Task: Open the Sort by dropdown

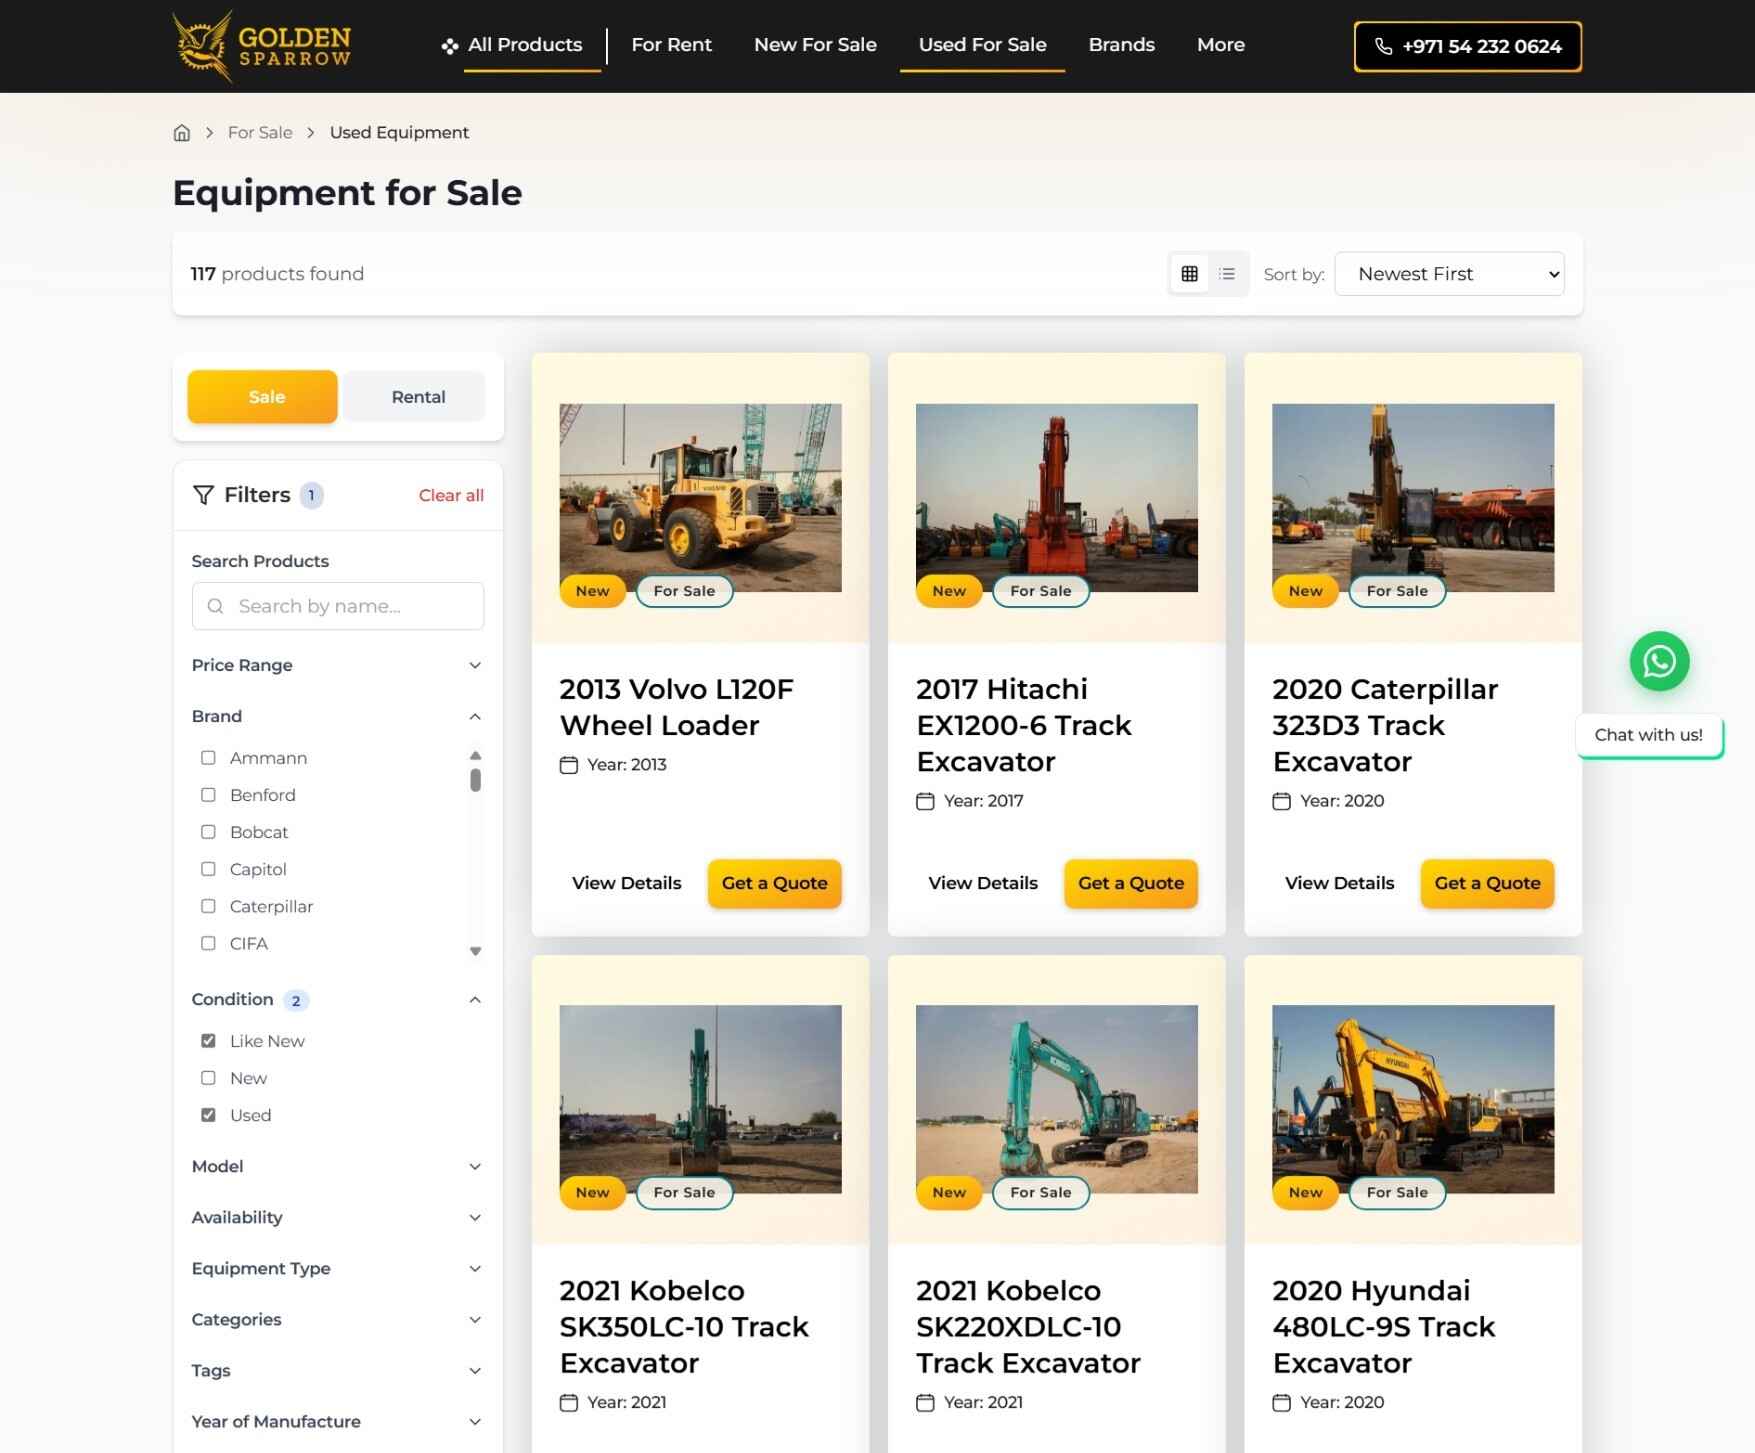Action: pos(1449,274)
